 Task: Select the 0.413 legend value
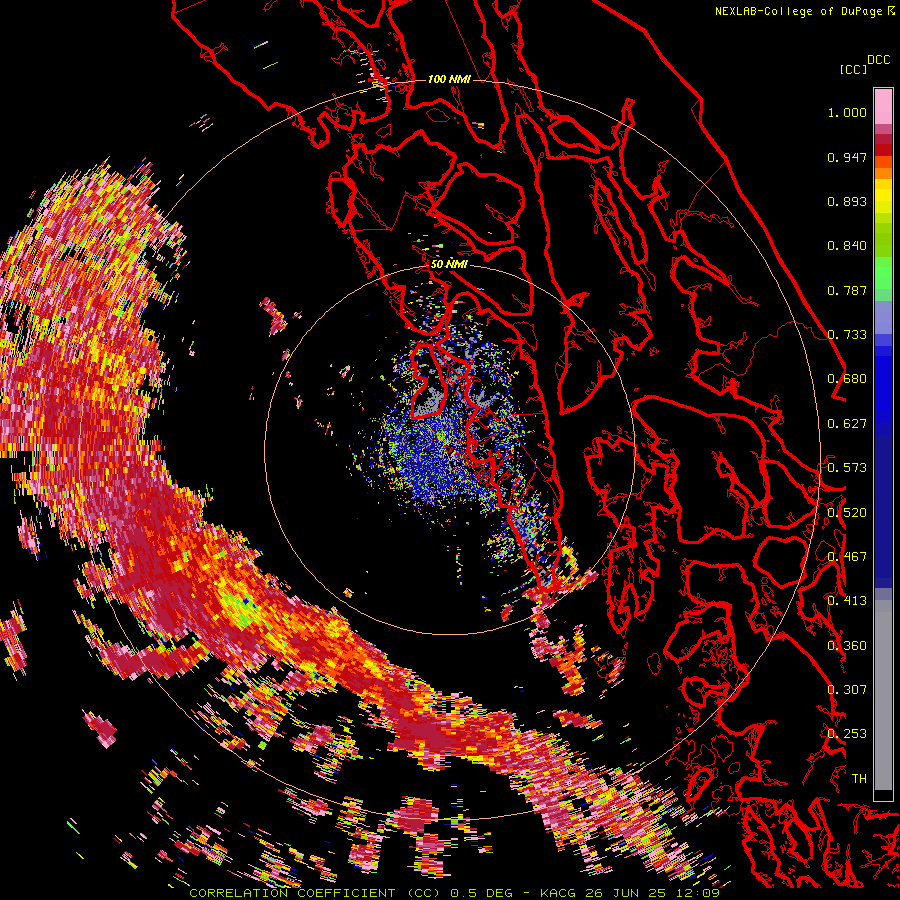(x=847, y=601)
